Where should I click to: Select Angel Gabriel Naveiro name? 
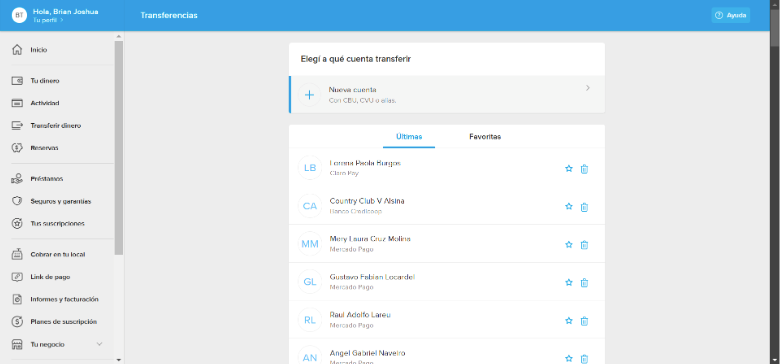click(367, 353)
